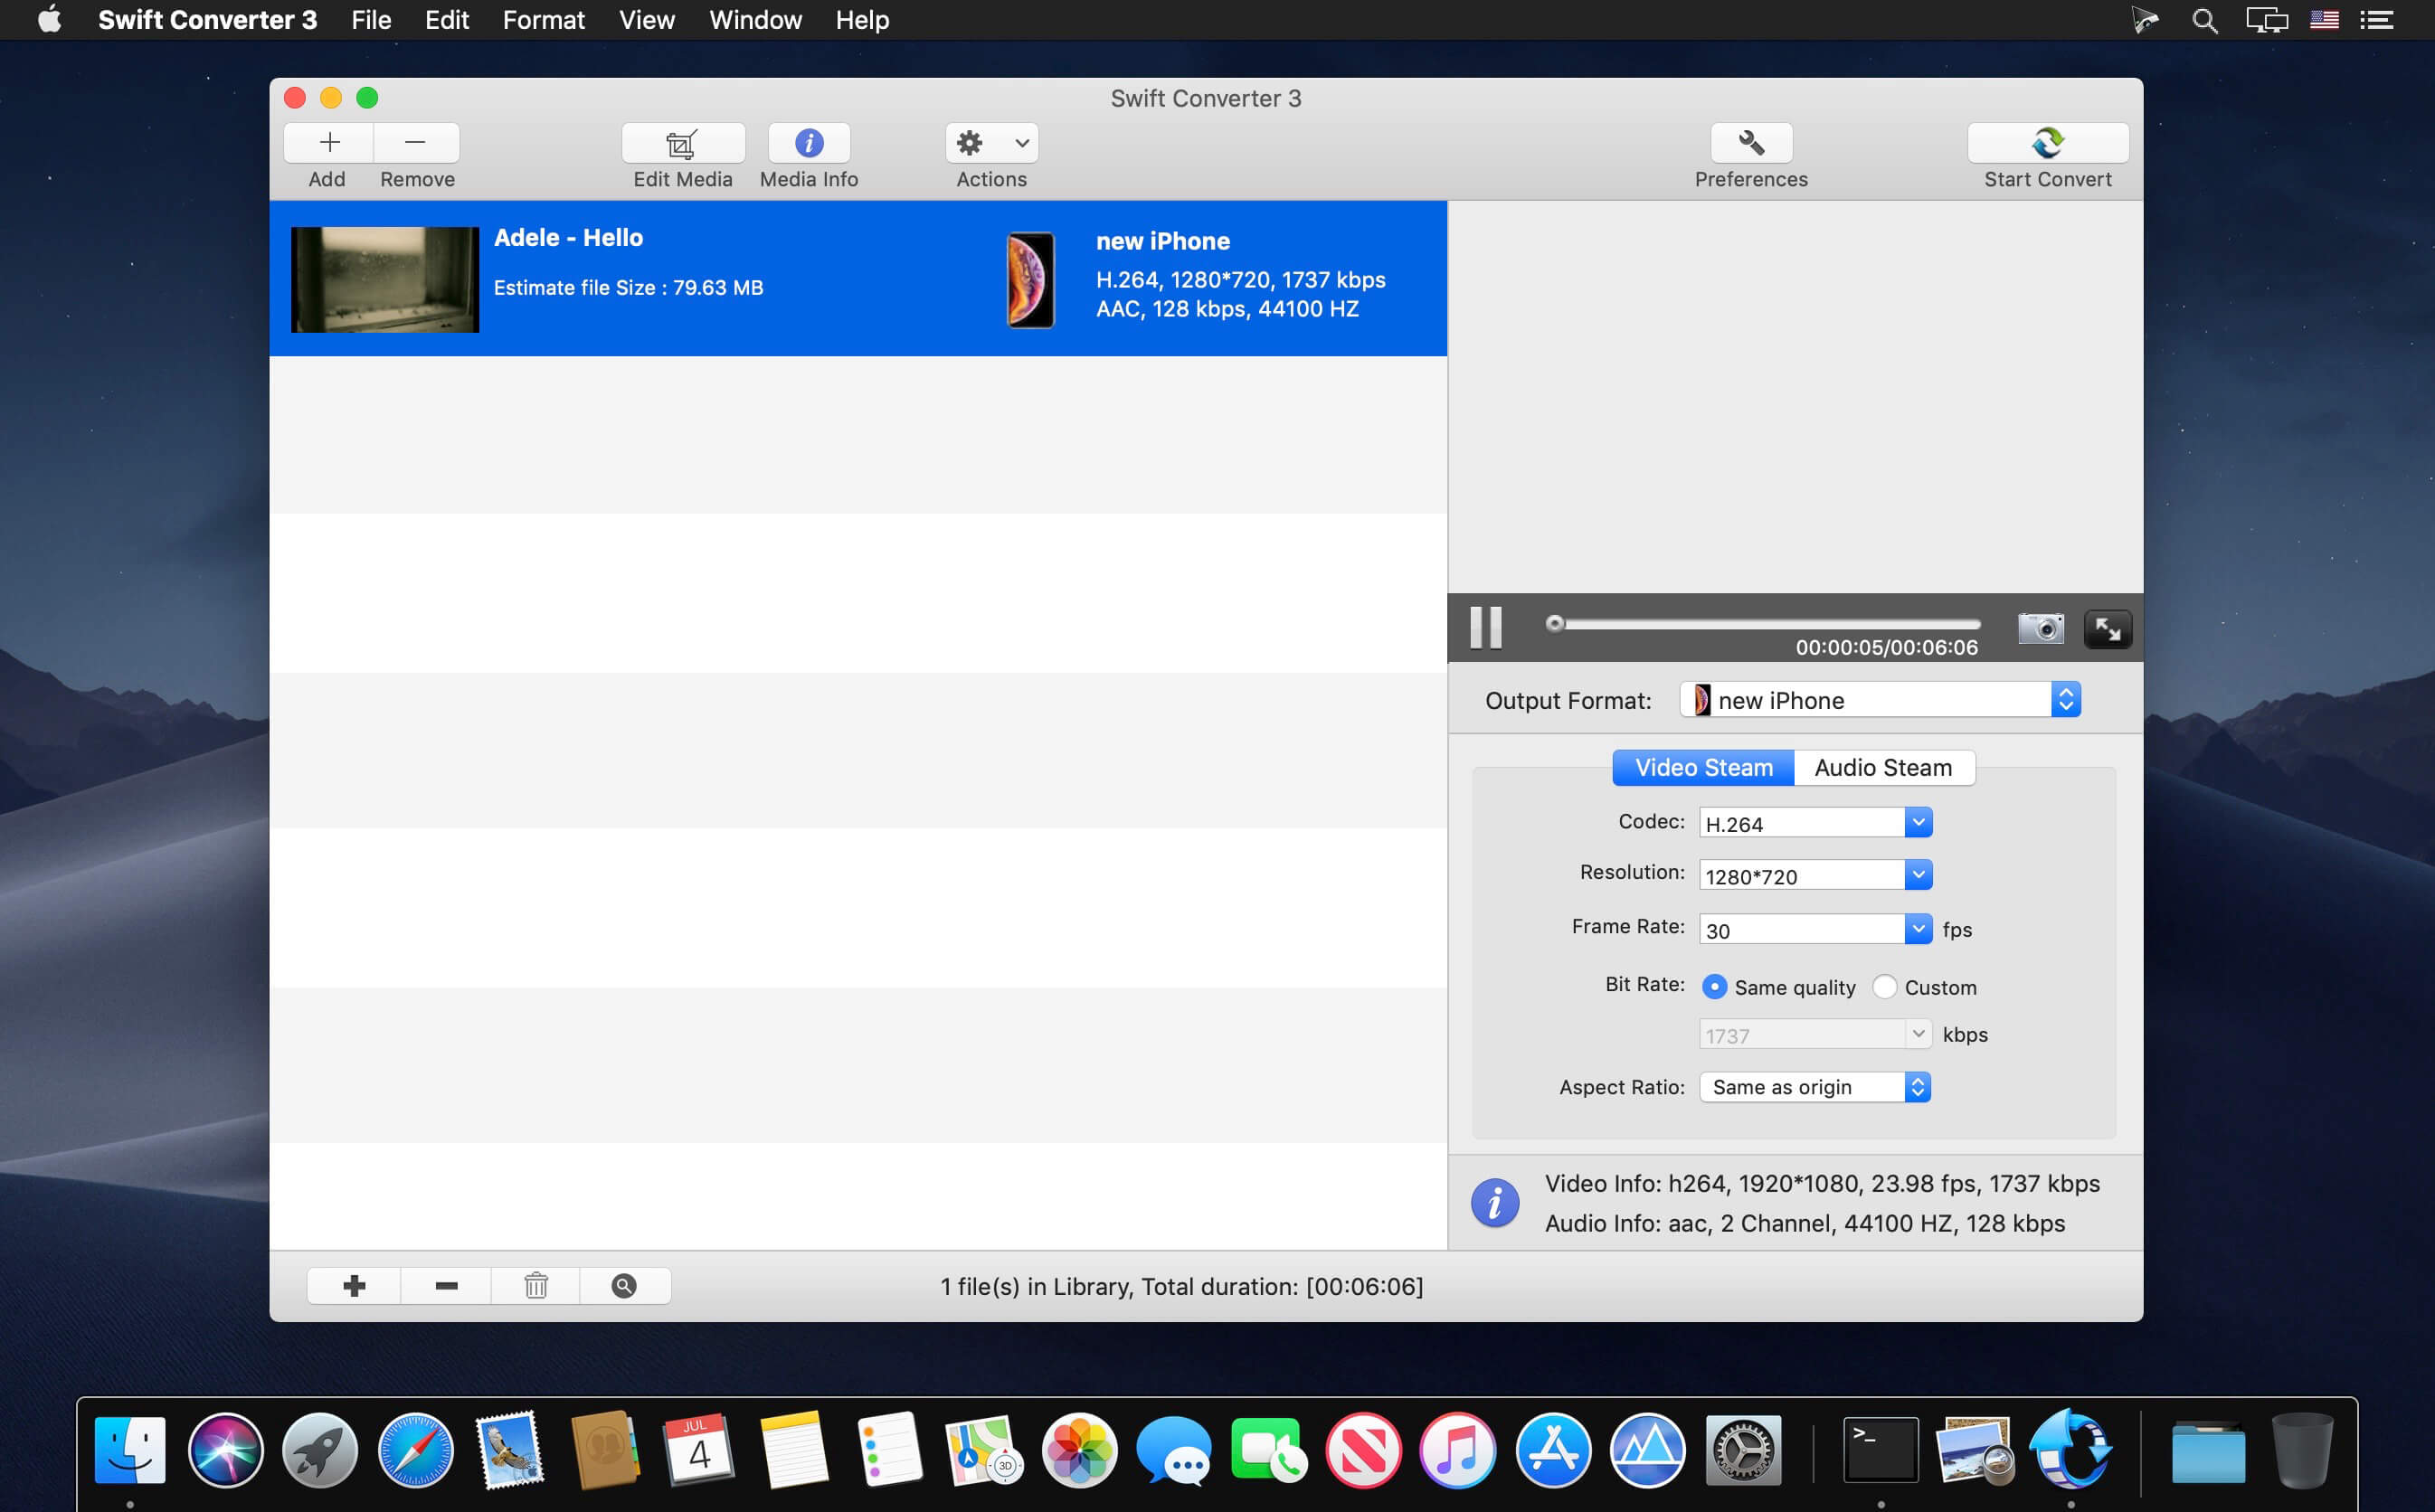This screenshot has width=2435, height=1512.
Task: Open Finder from the Dock
Action: coord(130,1450)
